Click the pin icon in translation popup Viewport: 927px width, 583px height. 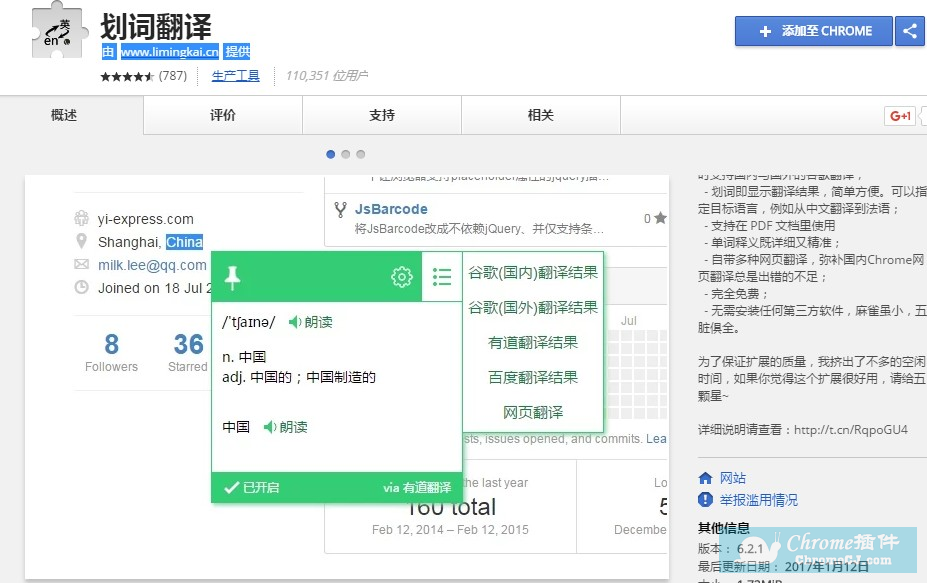[232, 277]
